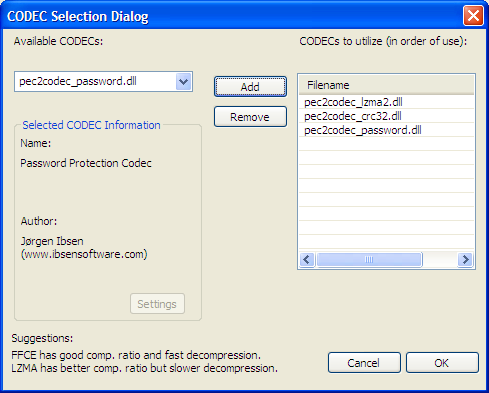
Task: Close the CODEC Selection Dialog window
Action: point(473,15)
